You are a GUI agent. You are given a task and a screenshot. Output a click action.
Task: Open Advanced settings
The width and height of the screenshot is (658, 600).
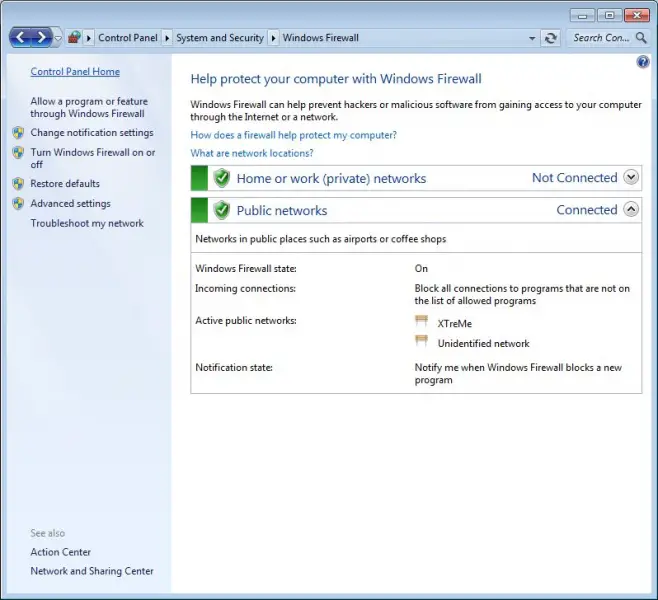[x=70, y=203]
